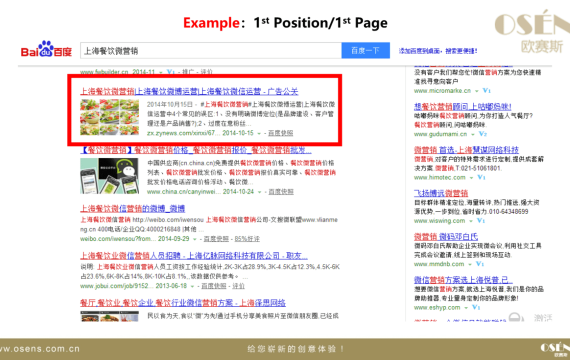
Task: Open 百度快照 for the zx.zynews.com result
Action: (x=280, y=133)
